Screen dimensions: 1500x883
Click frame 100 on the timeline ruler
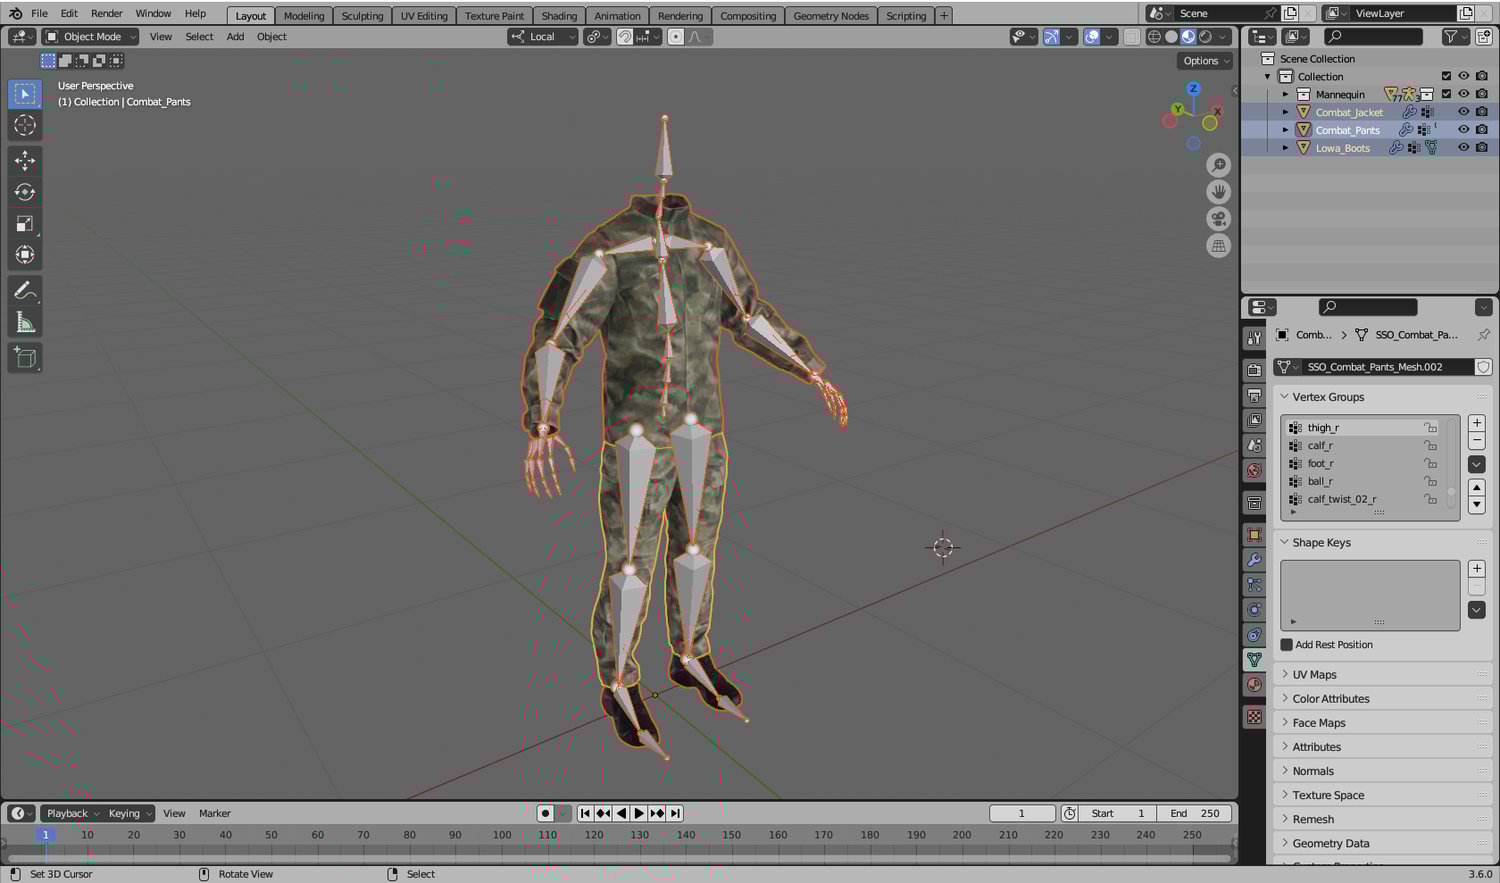[x=502, y=835]
